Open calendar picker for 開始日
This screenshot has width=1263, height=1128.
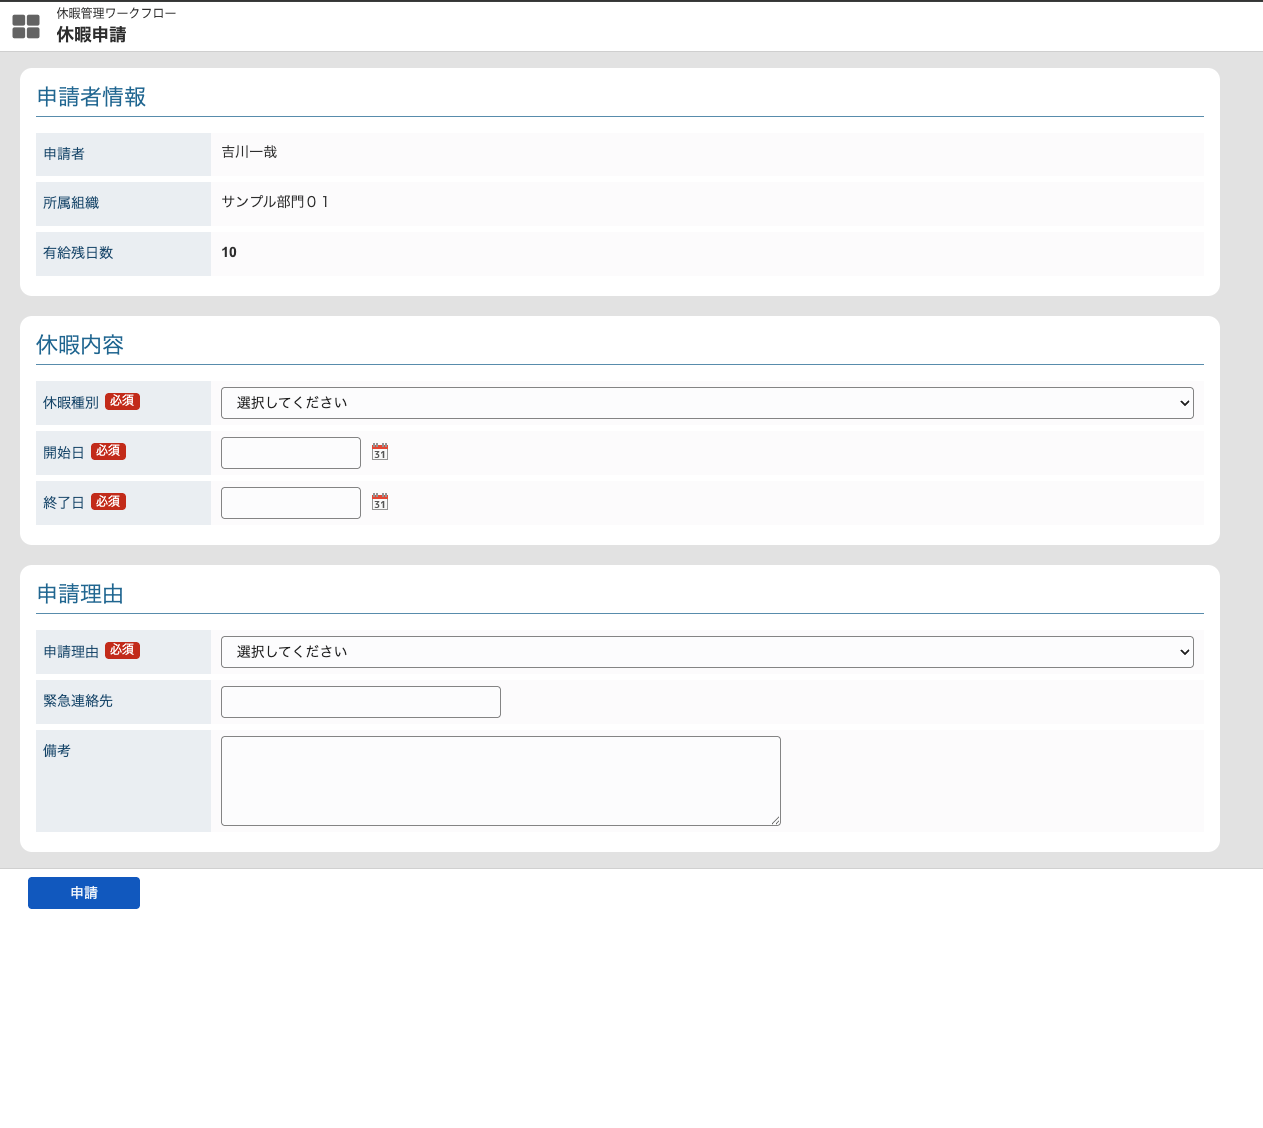click(380, 452)
